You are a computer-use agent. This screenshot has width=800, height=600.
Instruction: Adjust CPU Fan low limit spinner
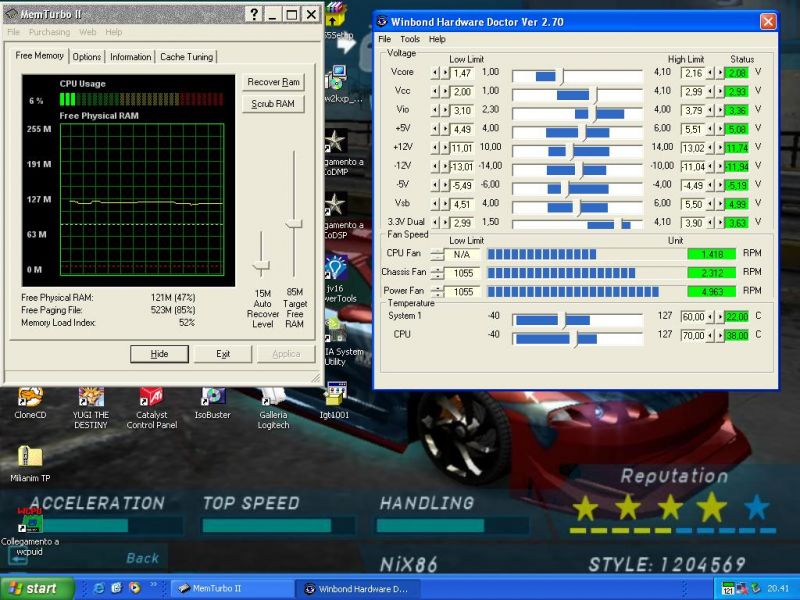(x=437, y=254)
